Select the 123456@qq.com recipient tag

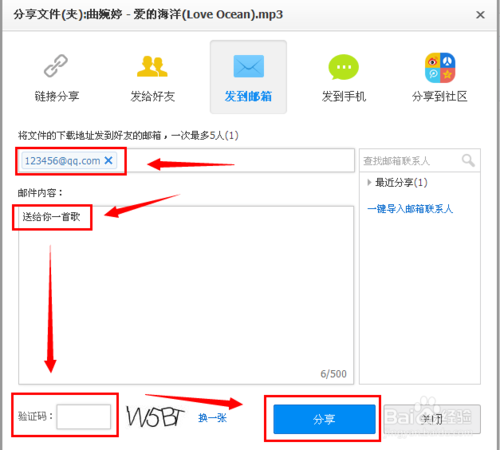[x=69, y=161]
